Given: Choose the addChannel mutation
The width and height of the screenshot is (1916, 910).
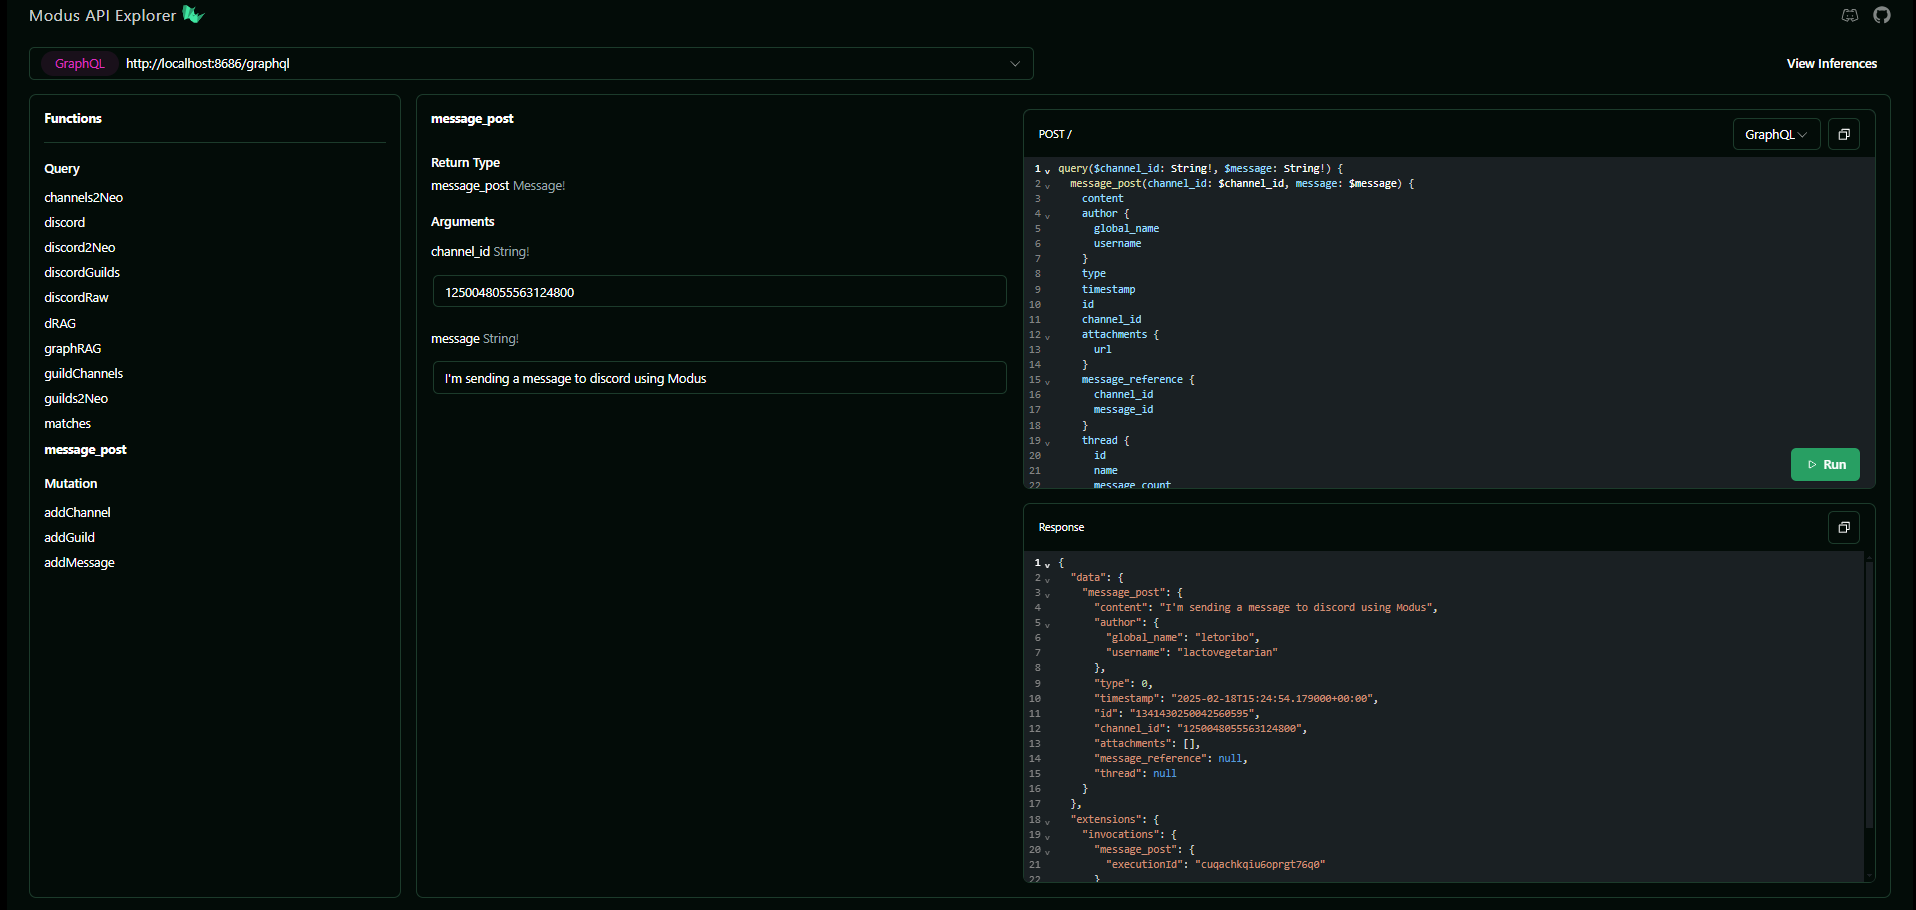Looking at the screenshot, I should 77,512.
